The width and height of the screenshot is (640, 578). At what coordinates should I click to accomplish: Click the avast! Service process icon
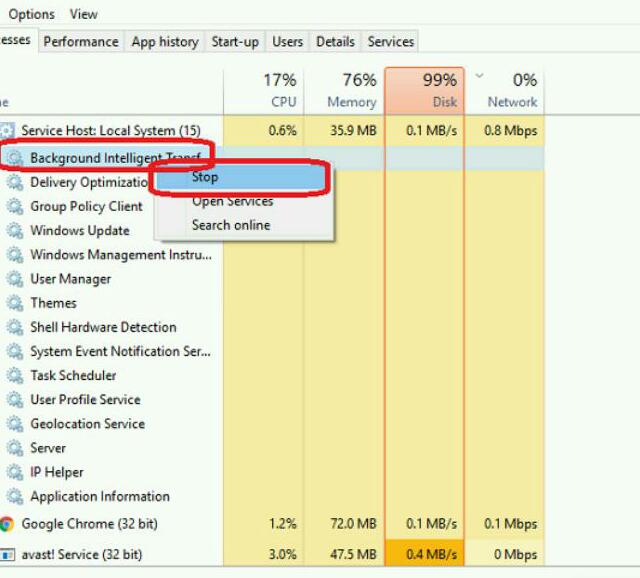click(7, 554)
